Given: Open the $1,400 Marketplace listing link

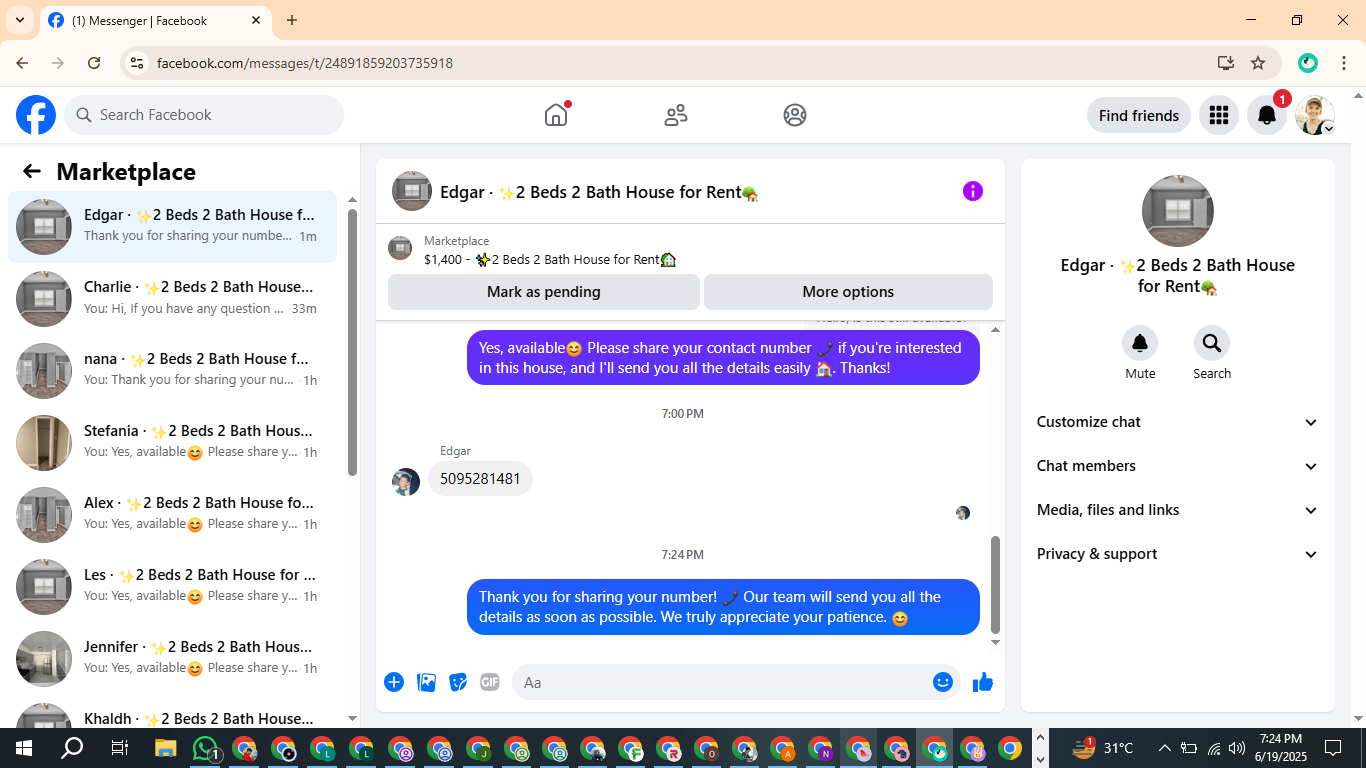Looking at the screenshot, I should (550, 259).
